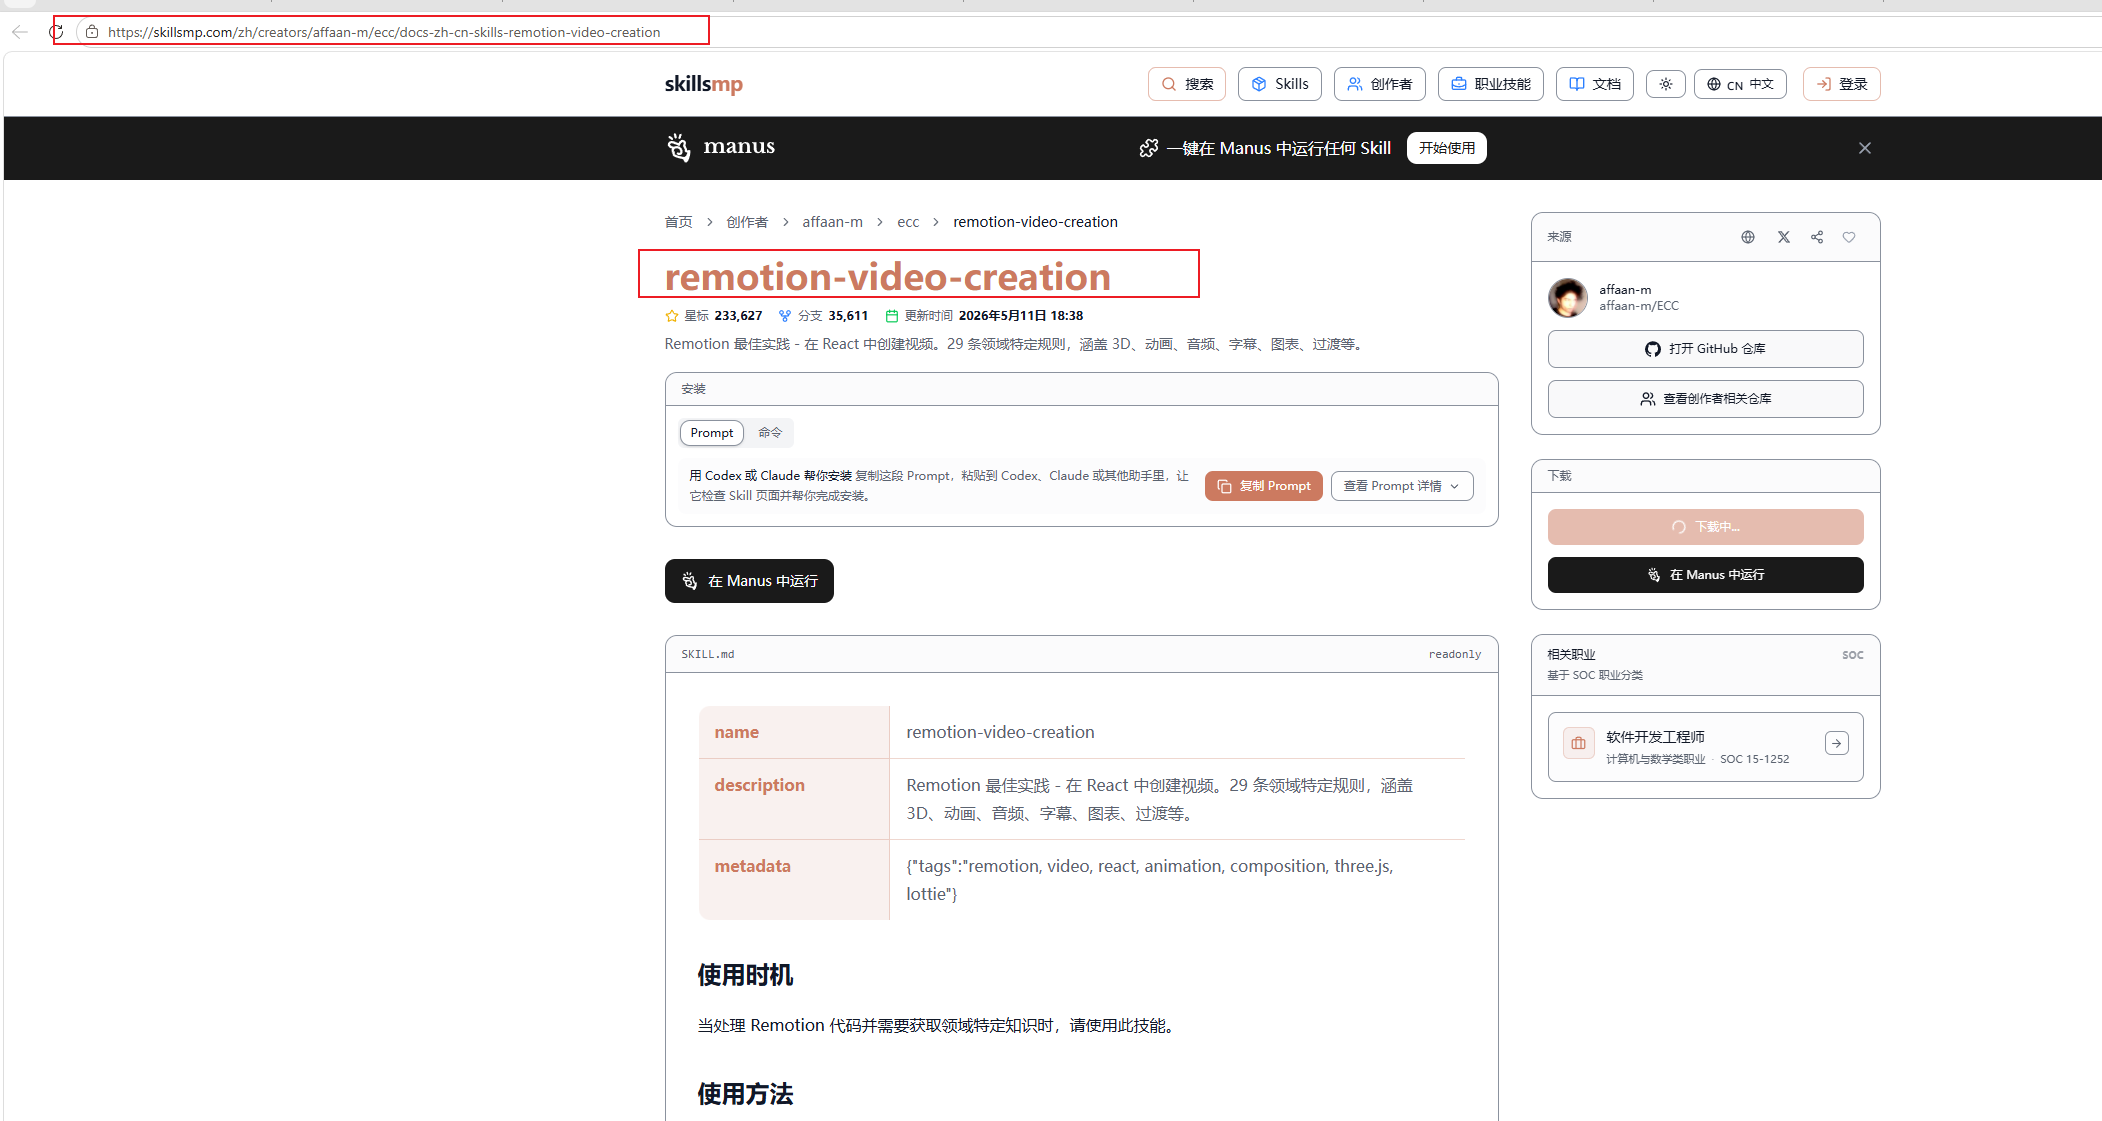The width and height of the screenshot is (2102, 1121).
Task: Focus the browser address bar URL
Action: 384,32
